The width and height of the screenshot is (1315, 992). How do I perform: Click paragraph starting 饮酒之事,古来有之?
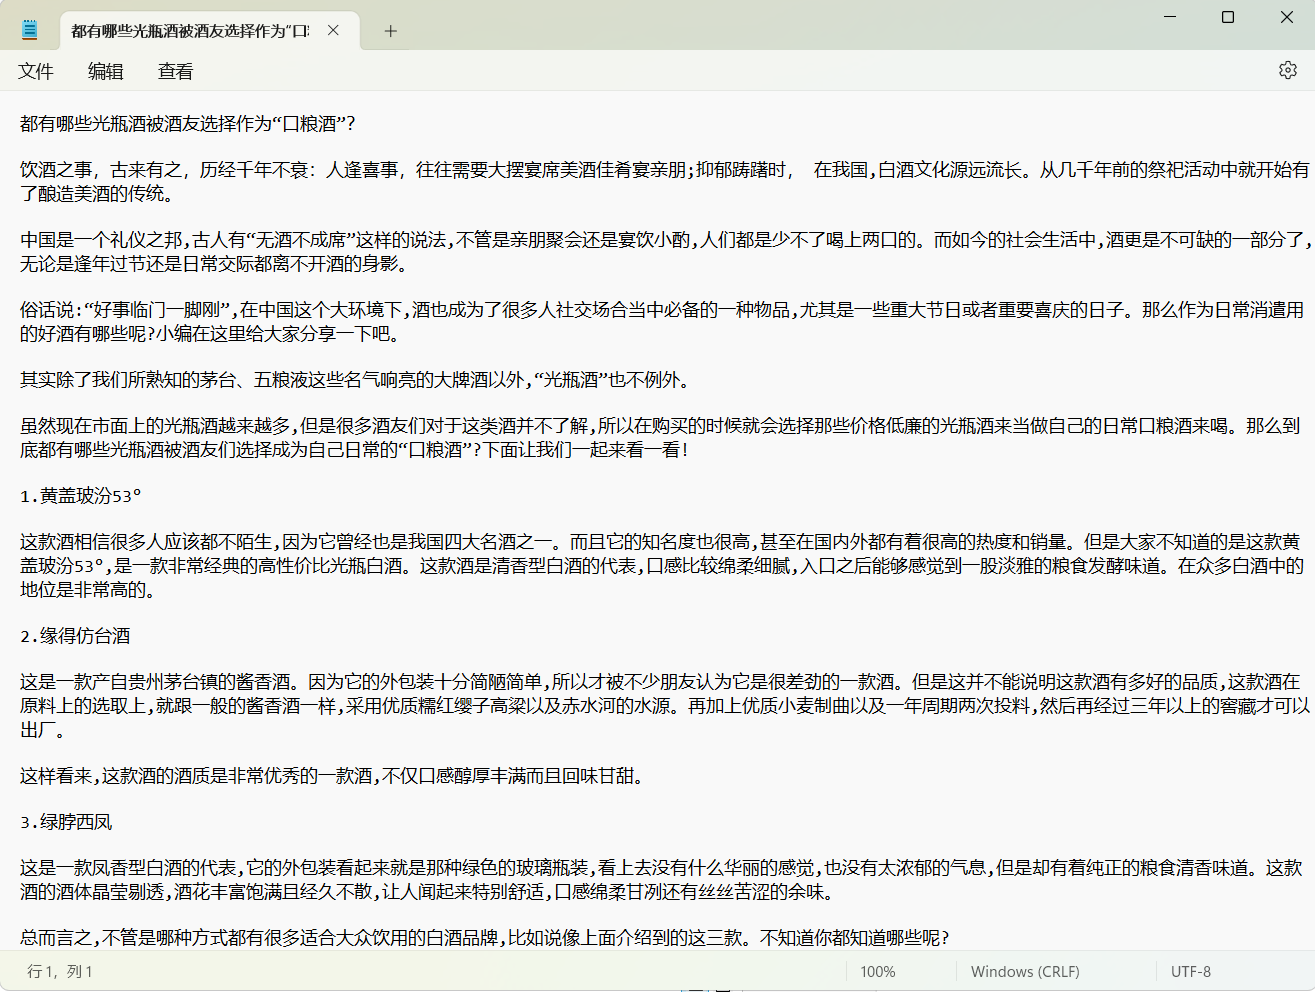[664, 182]
